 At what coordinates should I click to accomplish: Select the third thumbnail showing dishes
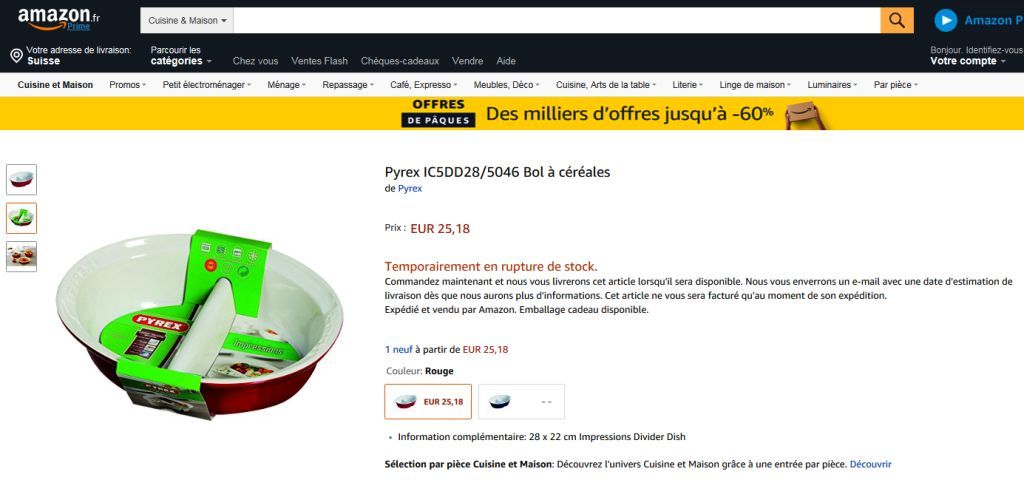click(22, 257)
